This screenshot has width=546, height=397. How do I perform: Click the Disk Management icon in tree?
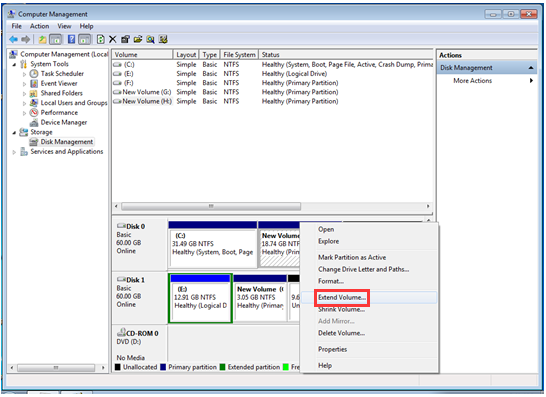34,142
